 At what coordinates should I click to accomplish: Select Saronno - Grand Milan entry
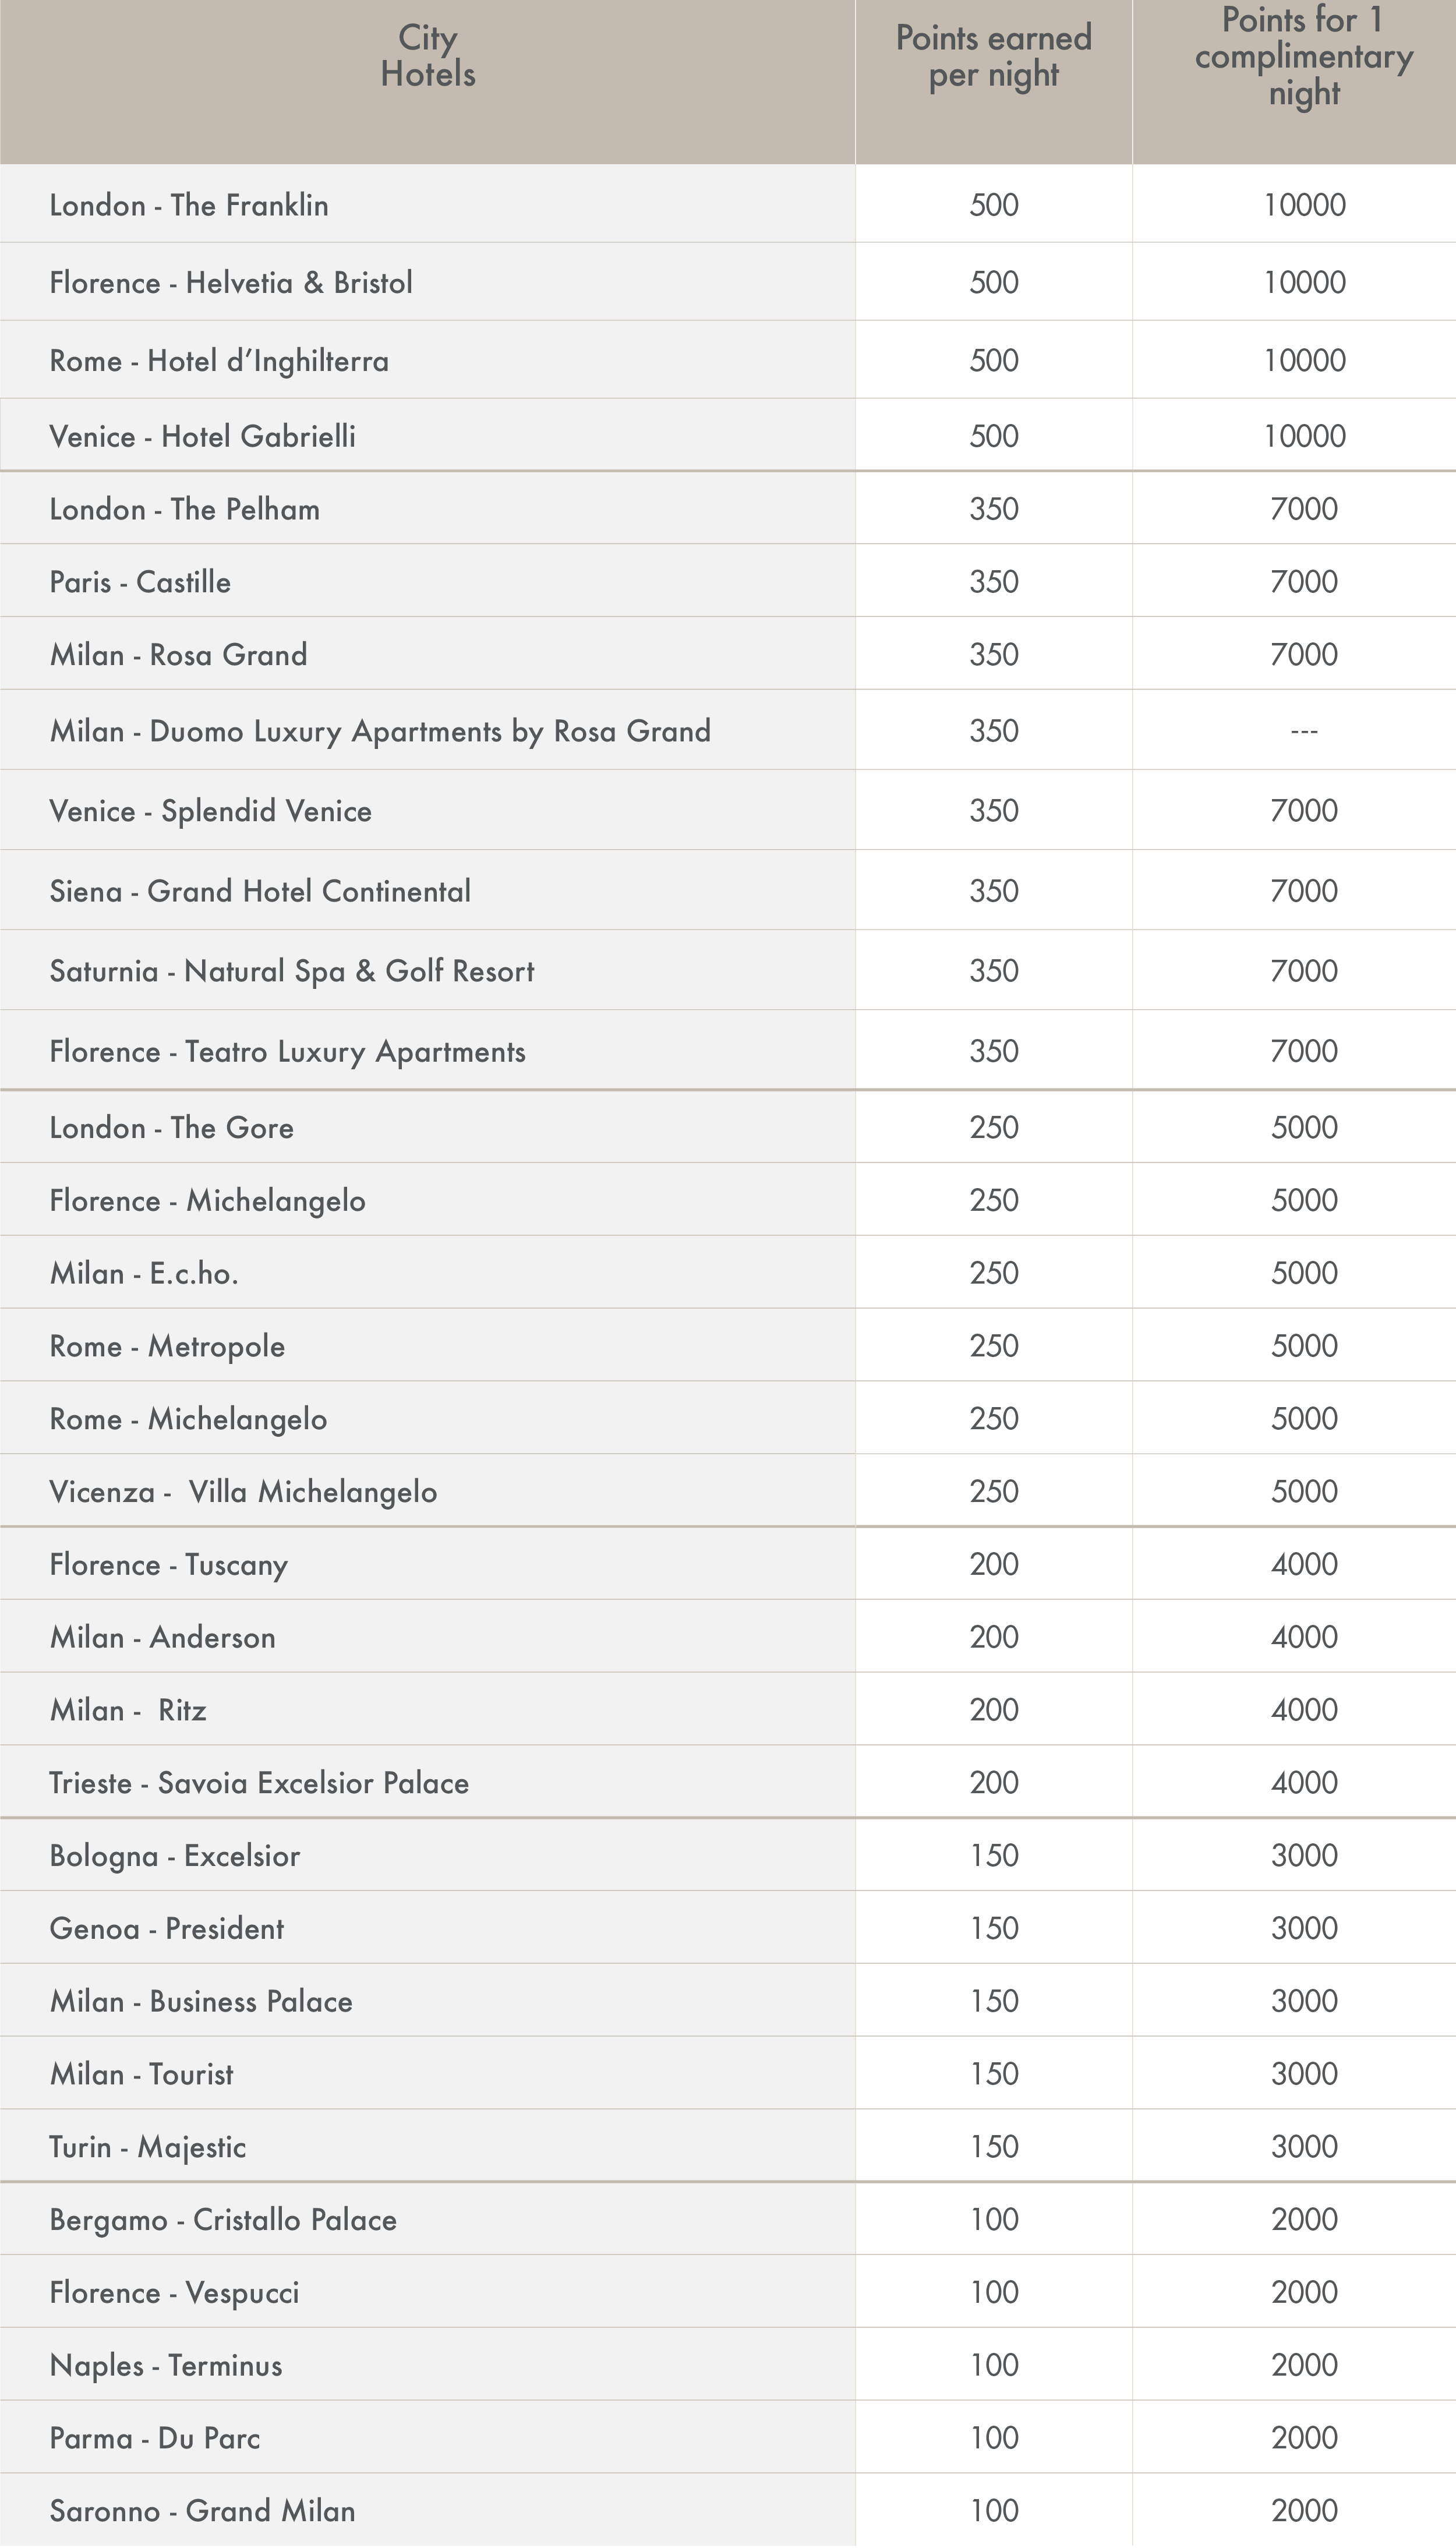(202, 2511)
